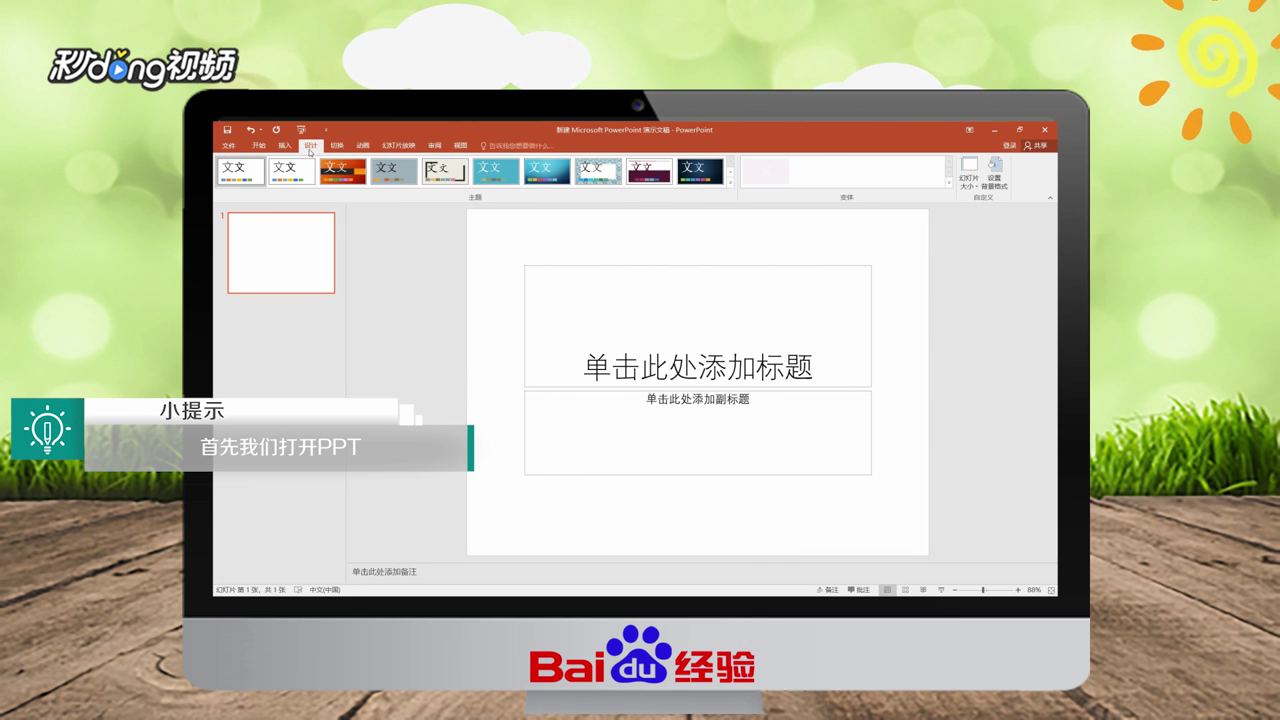The width and height of the screenshot is (1280, 720).
Task: Apply the blue gradient theme thumbnail
Action: 547,171
